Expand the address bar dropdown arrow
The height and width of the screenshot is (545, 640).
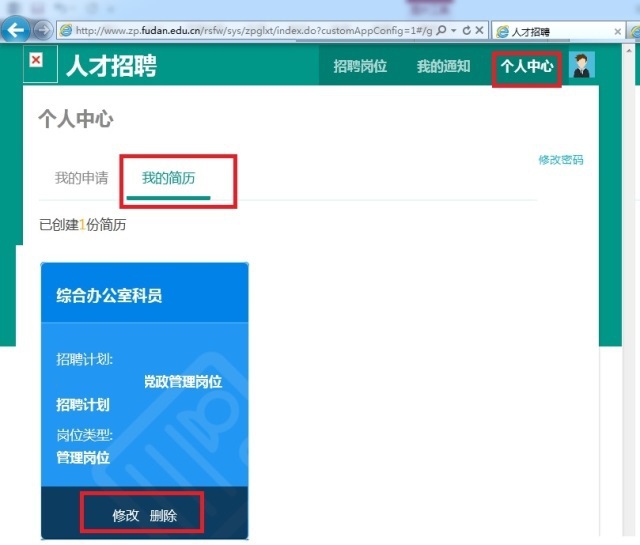point(453,31)
